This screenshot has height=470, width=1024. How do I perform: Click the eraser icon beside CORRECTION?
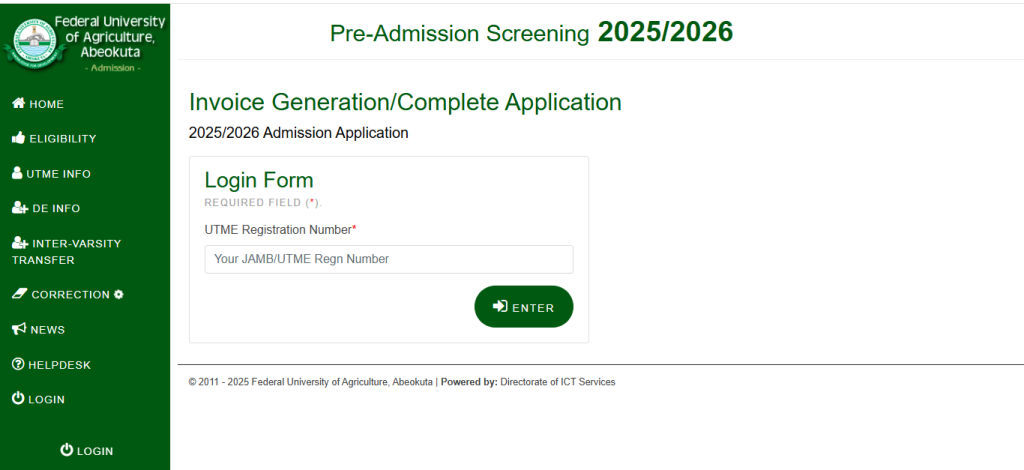19,294
